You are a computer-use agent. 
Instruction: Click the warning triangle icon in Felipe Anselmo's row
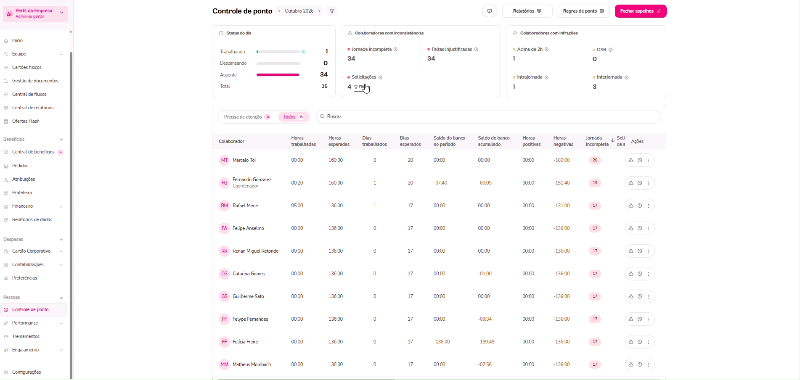pos(631,228)
